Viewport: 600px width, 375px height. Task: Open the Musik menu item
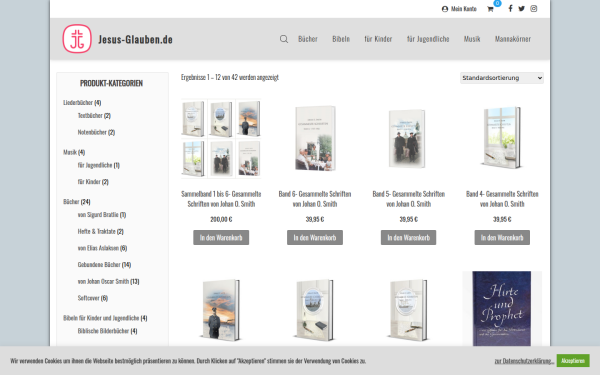tap(472, 39)
